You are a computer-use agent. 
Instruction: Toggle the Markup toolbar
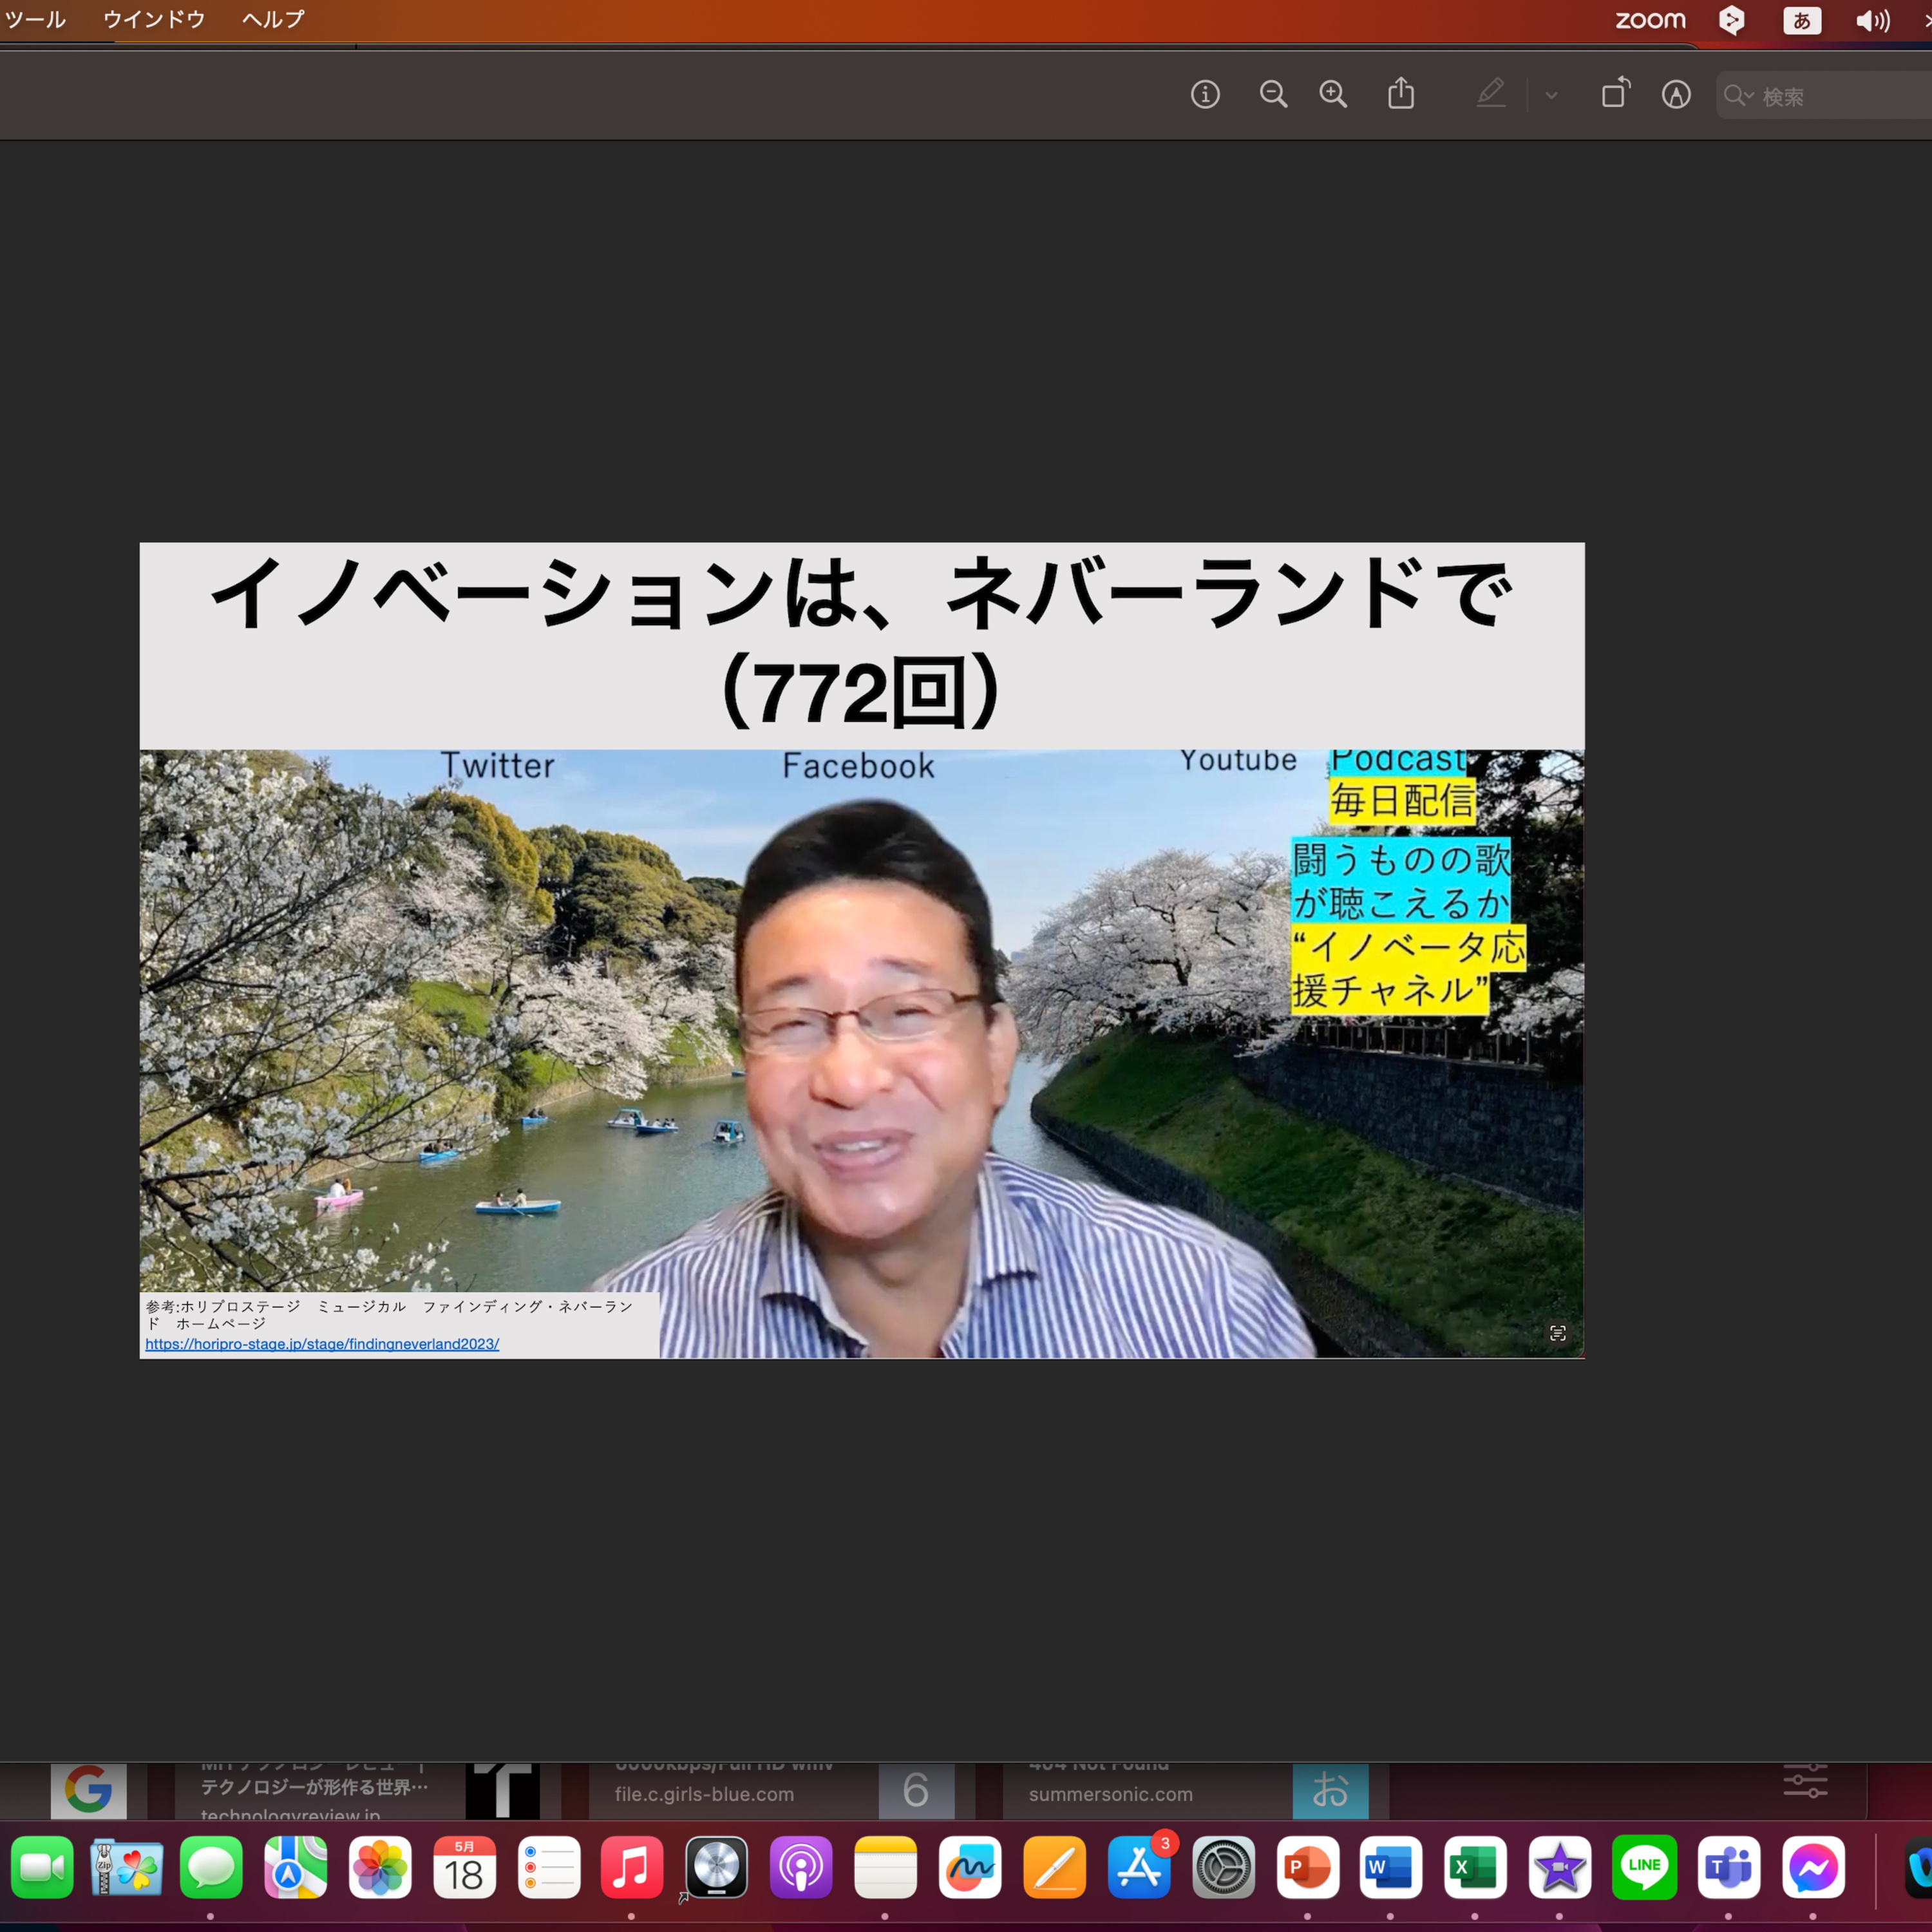[1676, 95]
